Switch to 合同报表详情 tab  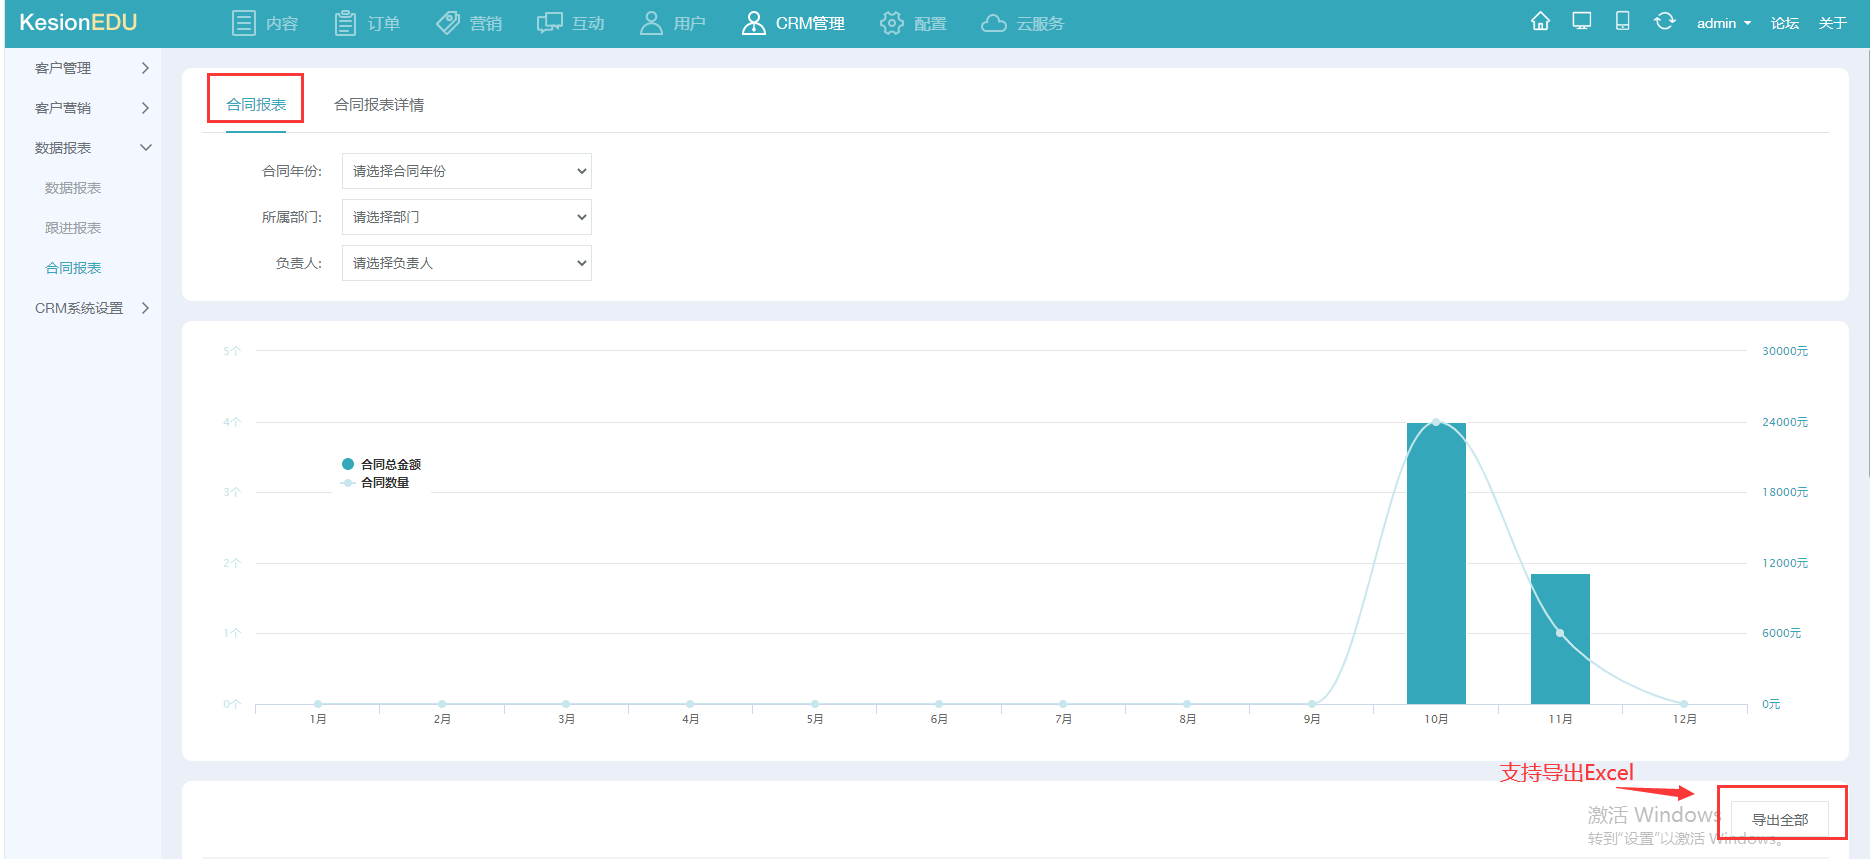[x=379, y=105]
